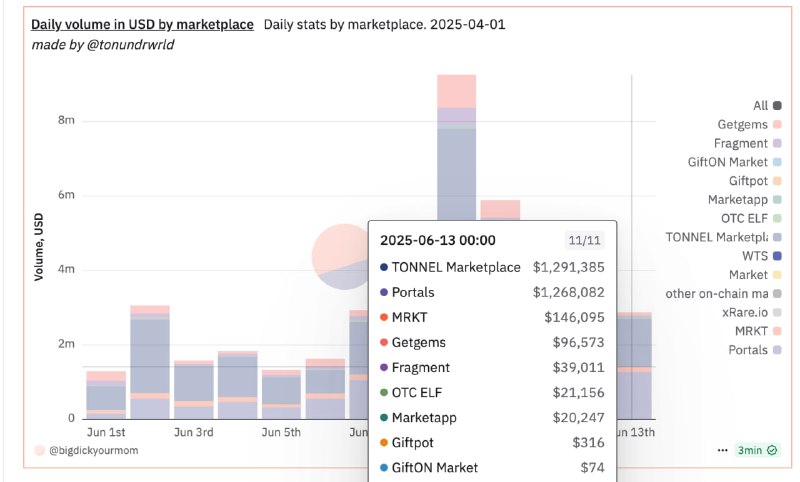The height and width of the screenshot is (482, 800).
Task: Toggle Marketapp series in legend
Action: (744, 199)
